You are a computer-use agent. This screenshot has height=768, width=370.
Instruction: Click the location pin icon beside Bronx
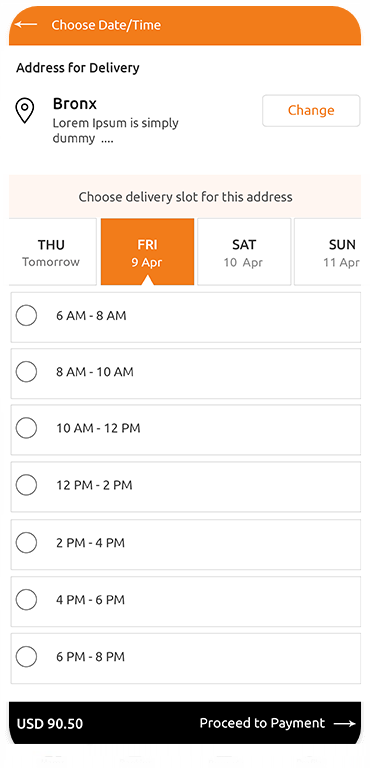click(25, 111)
